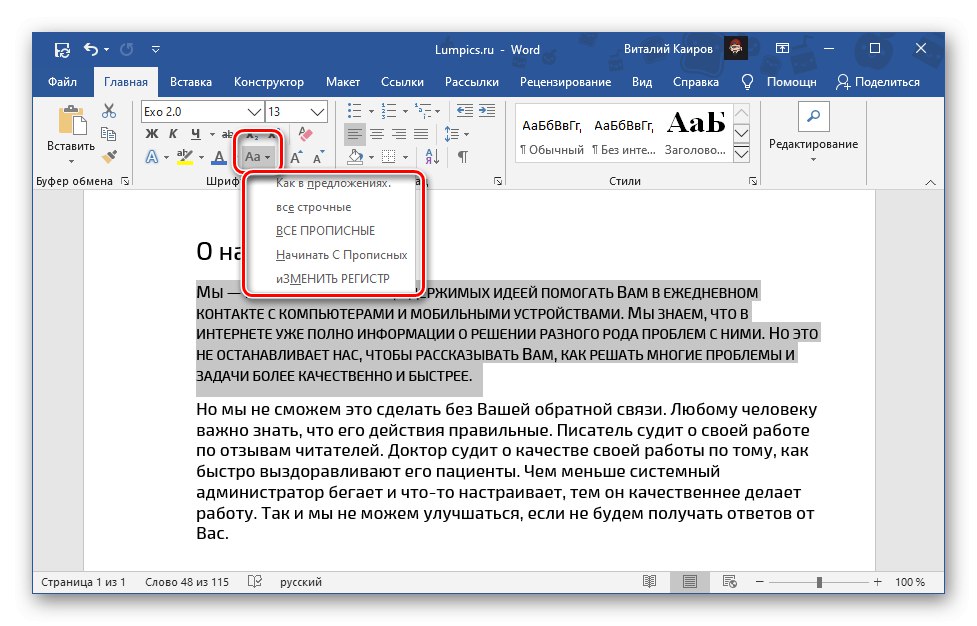This screenshot has height=626, width=977.
Task: Open the Change Case (Аа) menu
Action: coord(257,155)
